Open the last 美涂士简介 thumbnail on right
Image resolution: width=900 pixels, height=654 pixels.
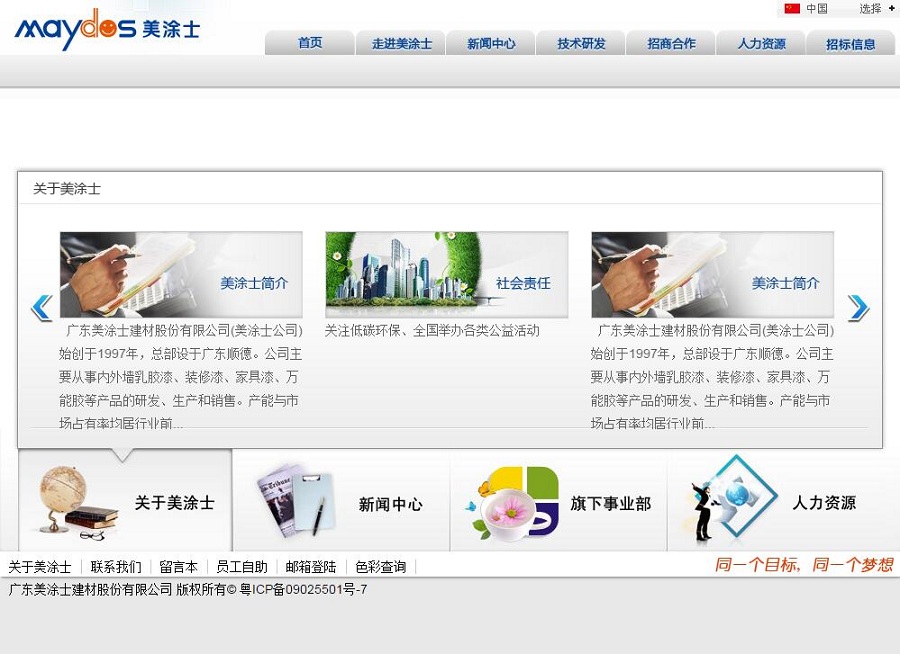712,274
